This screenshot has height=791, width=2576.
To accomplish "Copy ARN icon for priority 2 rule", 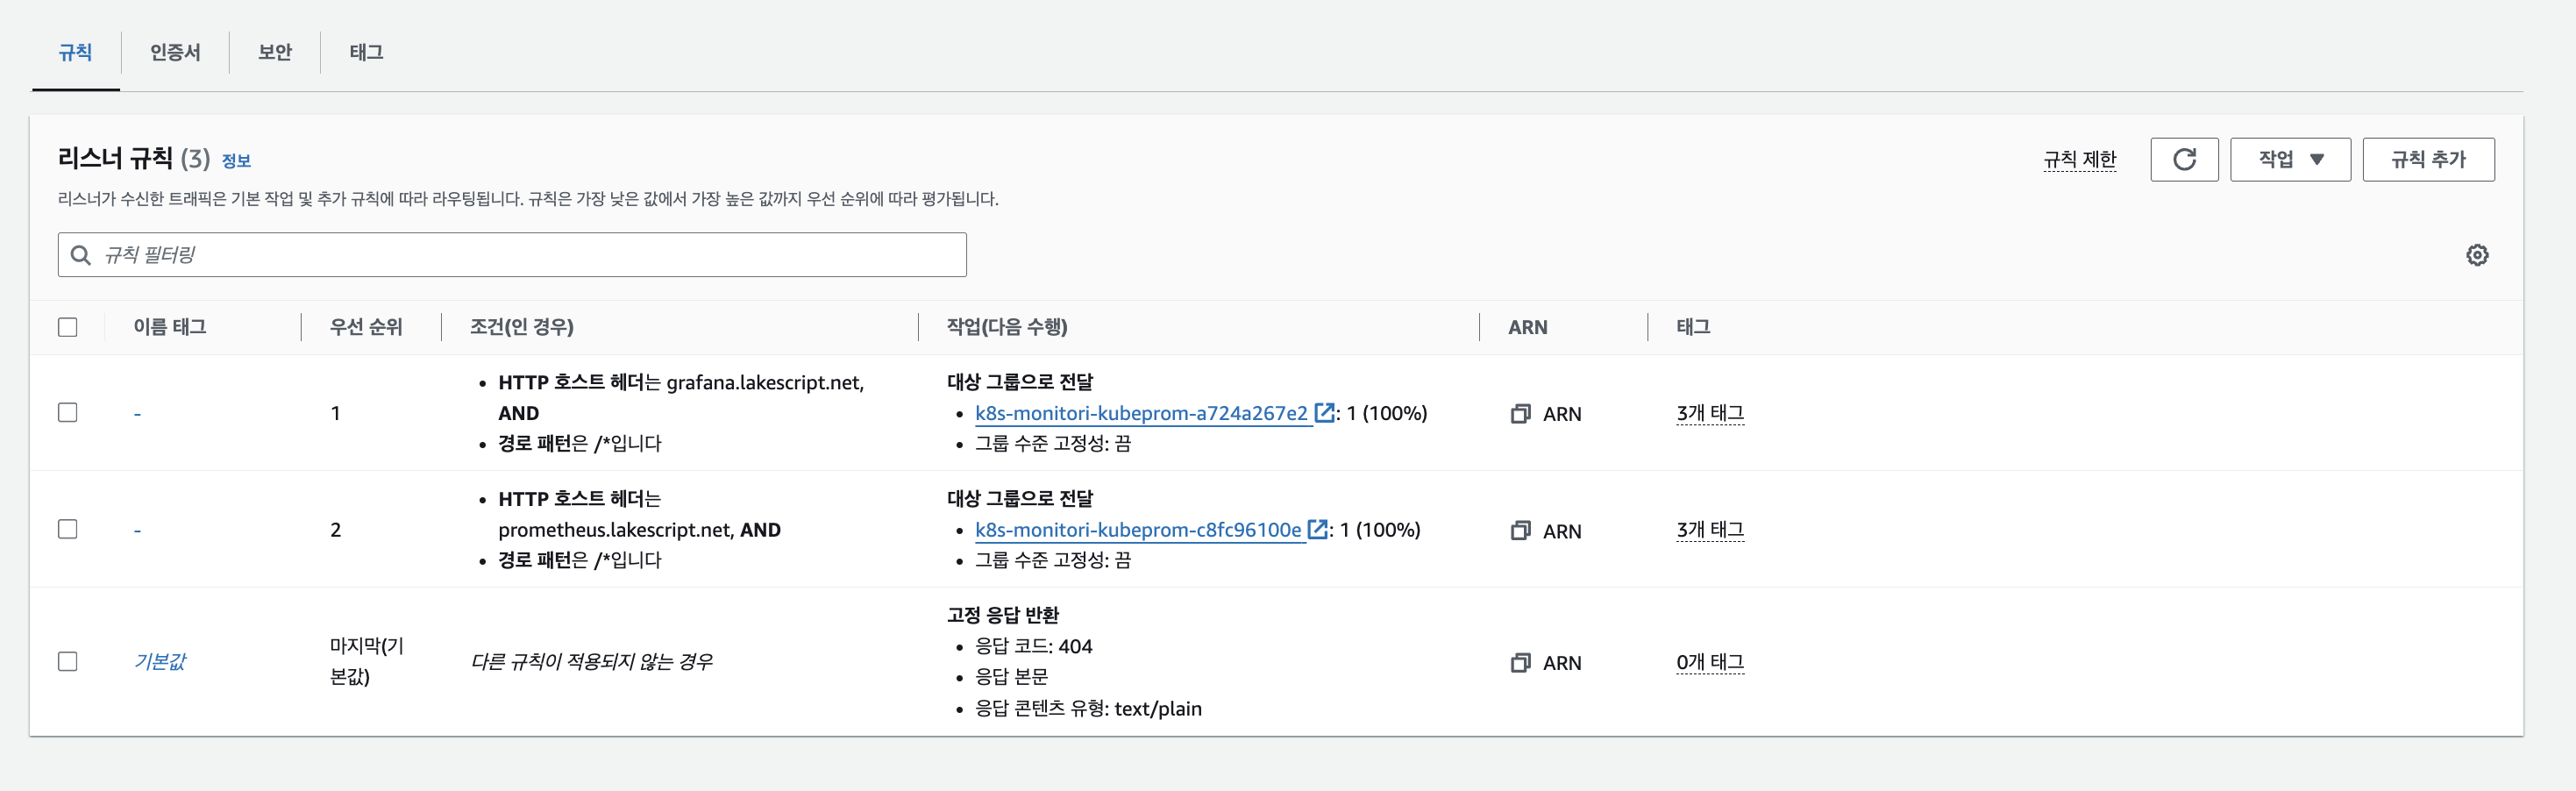I will tap(1520, 530).
